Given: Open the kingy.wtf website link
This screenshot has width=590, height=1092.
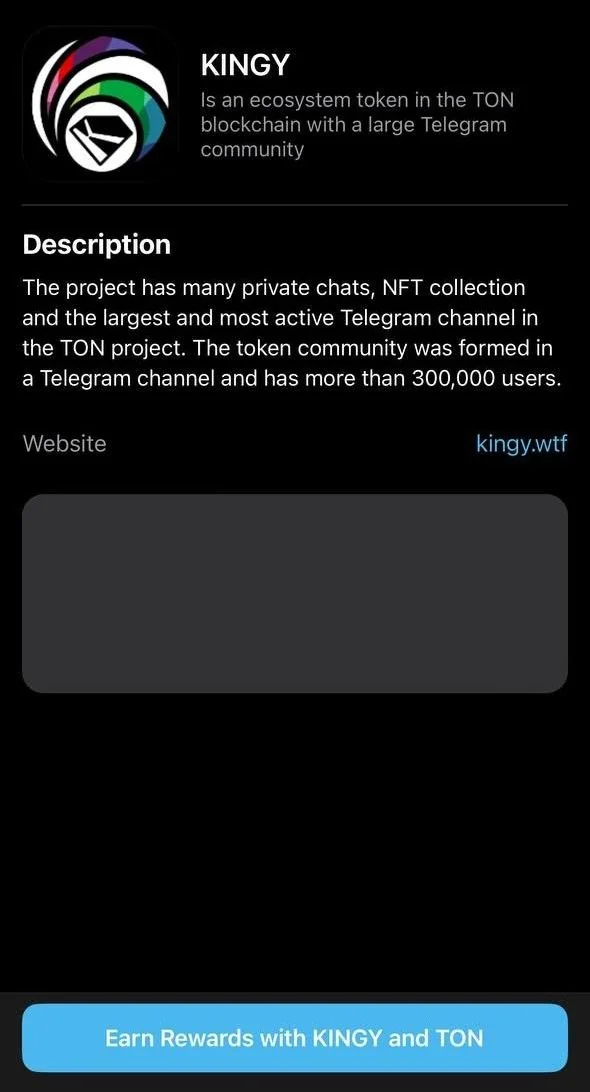Looking at the screenshot, I should click(521, 444).
